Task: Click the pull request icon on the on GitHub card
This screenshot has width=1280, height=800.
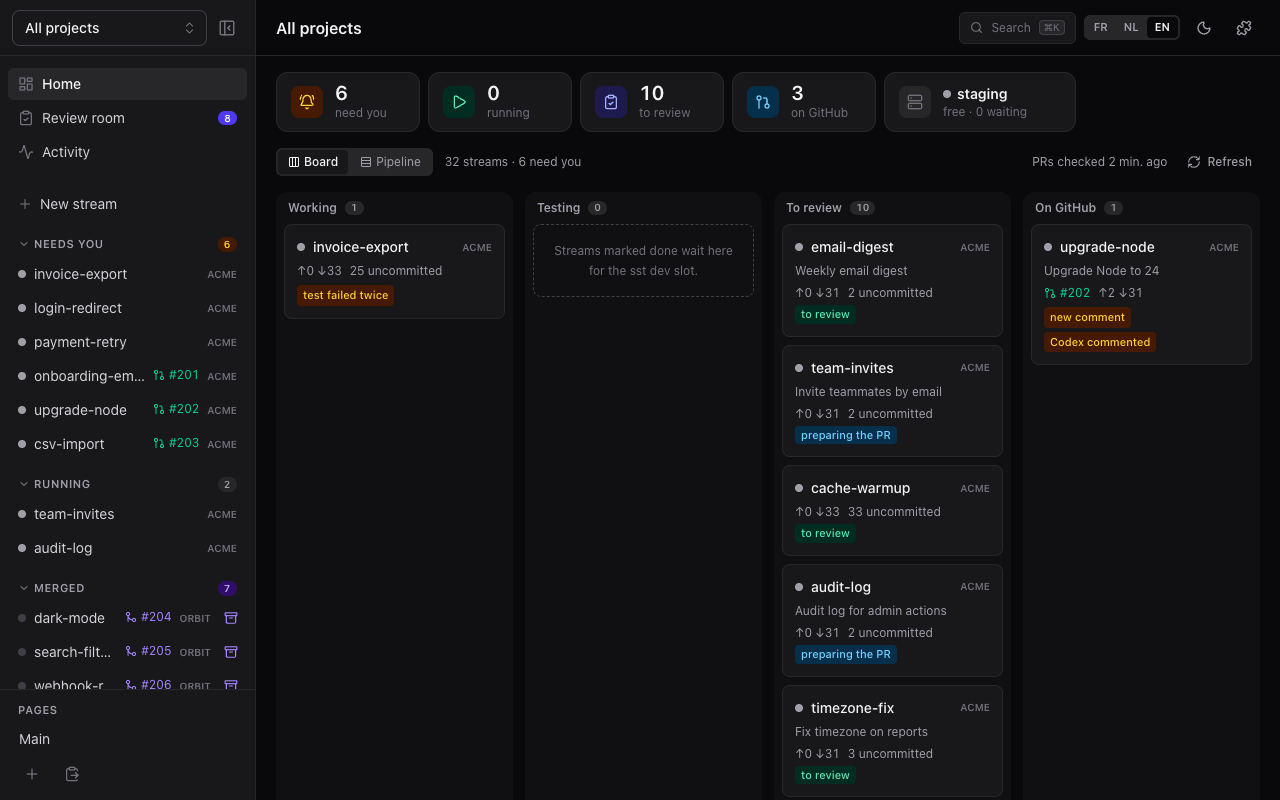Action: (x=763, y=102)
